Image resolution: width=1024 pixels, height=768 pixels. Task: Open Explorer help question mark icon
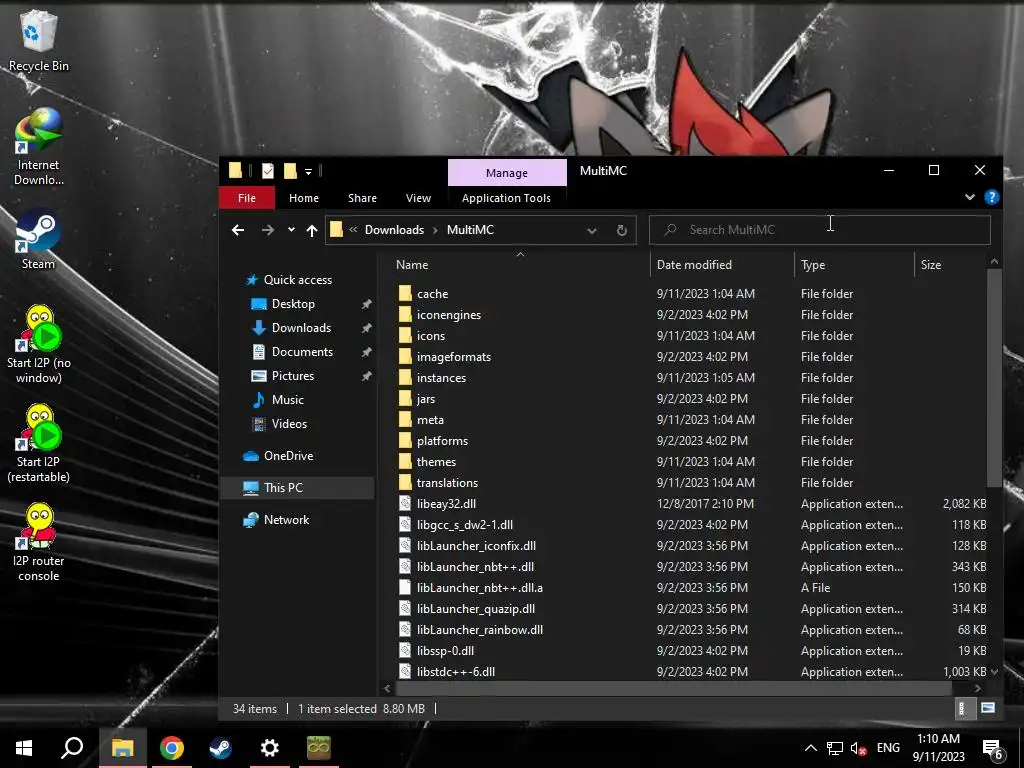pyautogui.click(x=991, y=197)
